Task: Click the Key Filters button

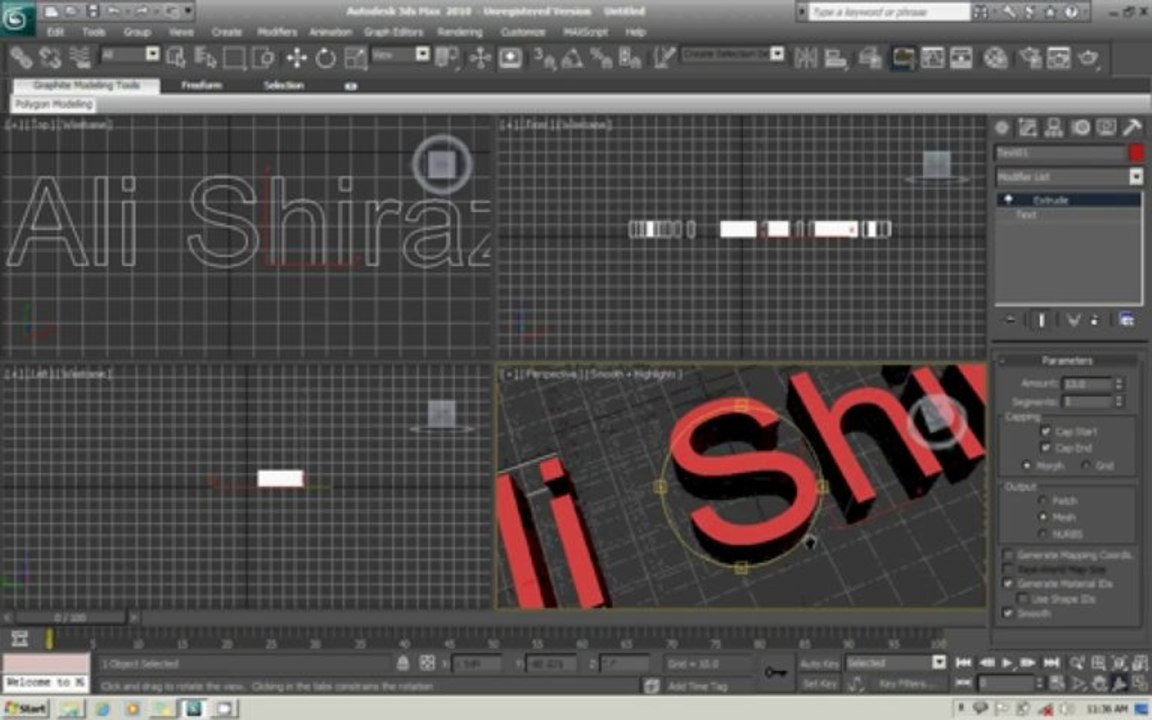Action: (x=907, y=683)
